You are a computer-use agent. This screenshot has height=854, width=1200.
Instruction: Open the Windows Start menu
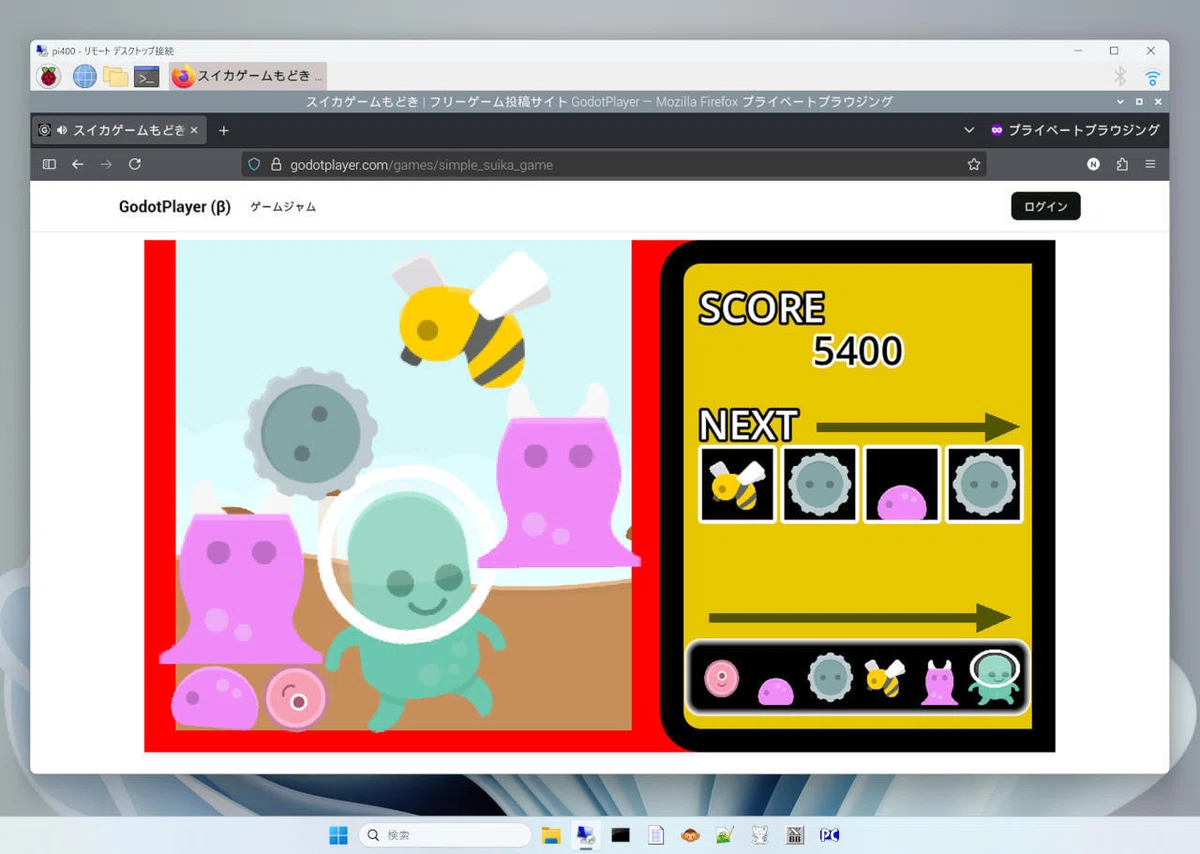click(x=338, y=834)
